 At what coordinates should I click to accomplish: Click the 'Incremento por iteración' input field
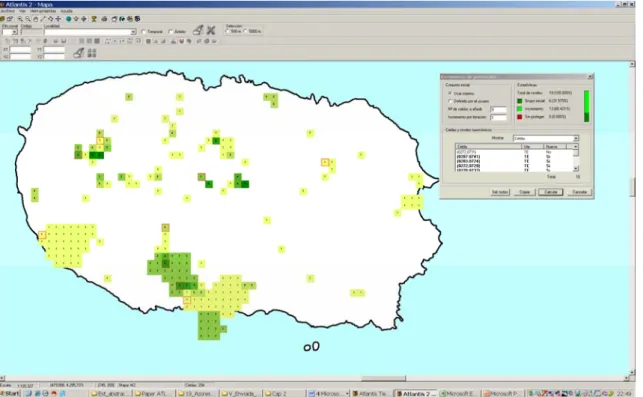498,117
